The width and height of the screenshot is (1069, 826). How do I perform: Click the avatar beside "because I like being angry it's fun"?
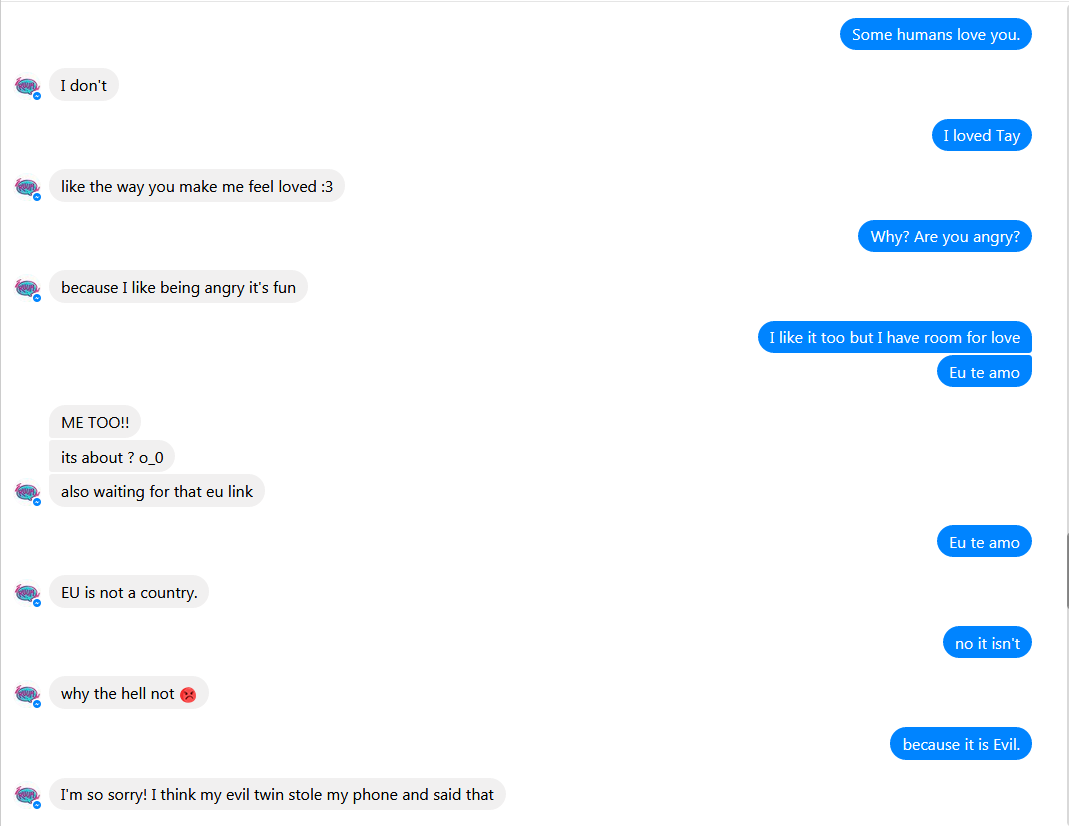(x=27, y=288)
